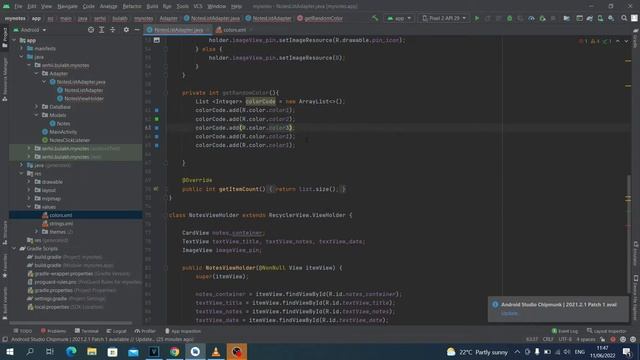Image resolution: width=640 pixels, height=360 pixels.
Task: Open VLC media player from taskbar
Action: (216, 352)
